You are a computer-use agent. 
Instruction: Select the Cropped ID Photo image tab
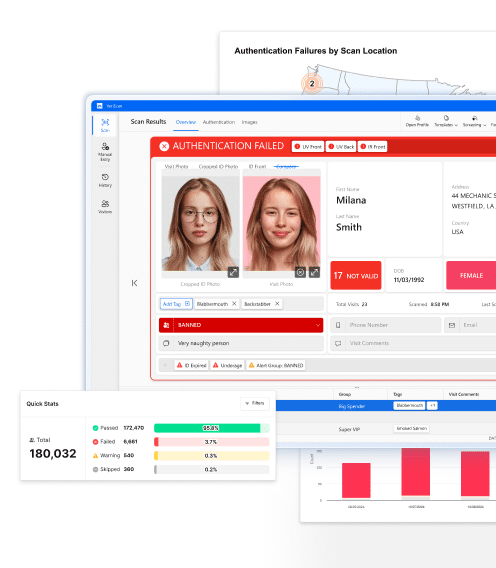pos(218,167)
